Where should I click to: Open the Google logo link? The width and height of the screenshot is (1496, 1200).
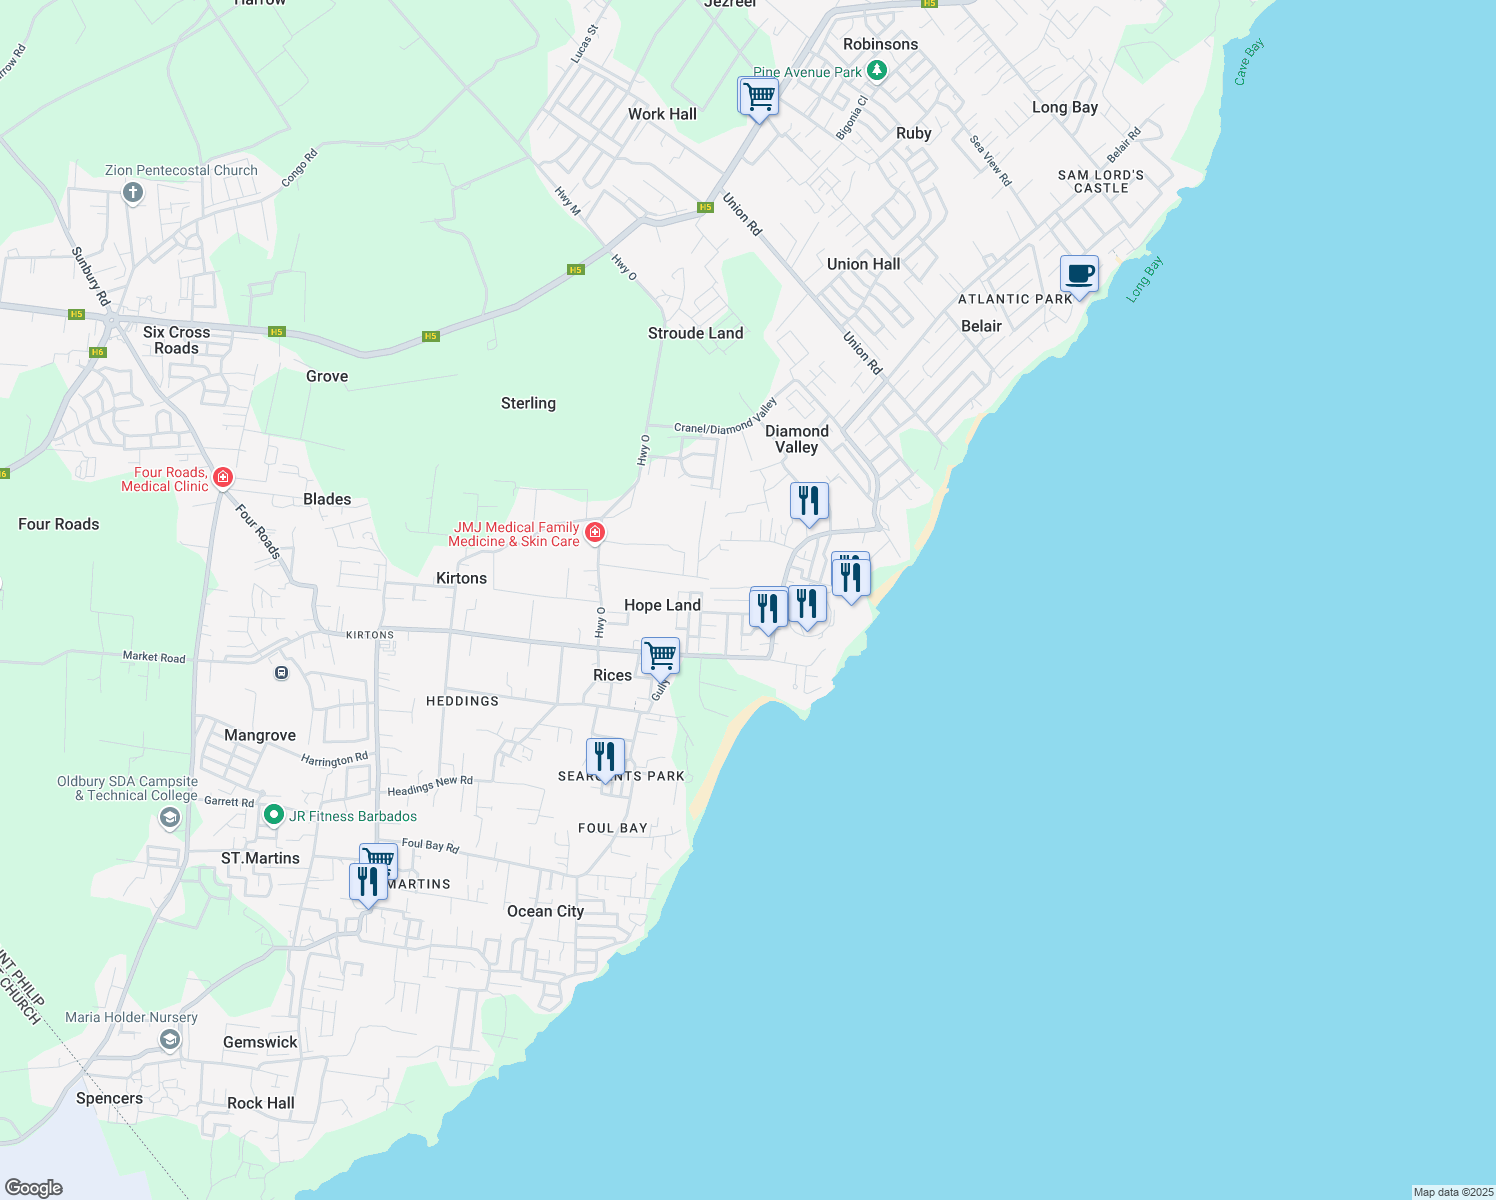tap(34, 1188)
